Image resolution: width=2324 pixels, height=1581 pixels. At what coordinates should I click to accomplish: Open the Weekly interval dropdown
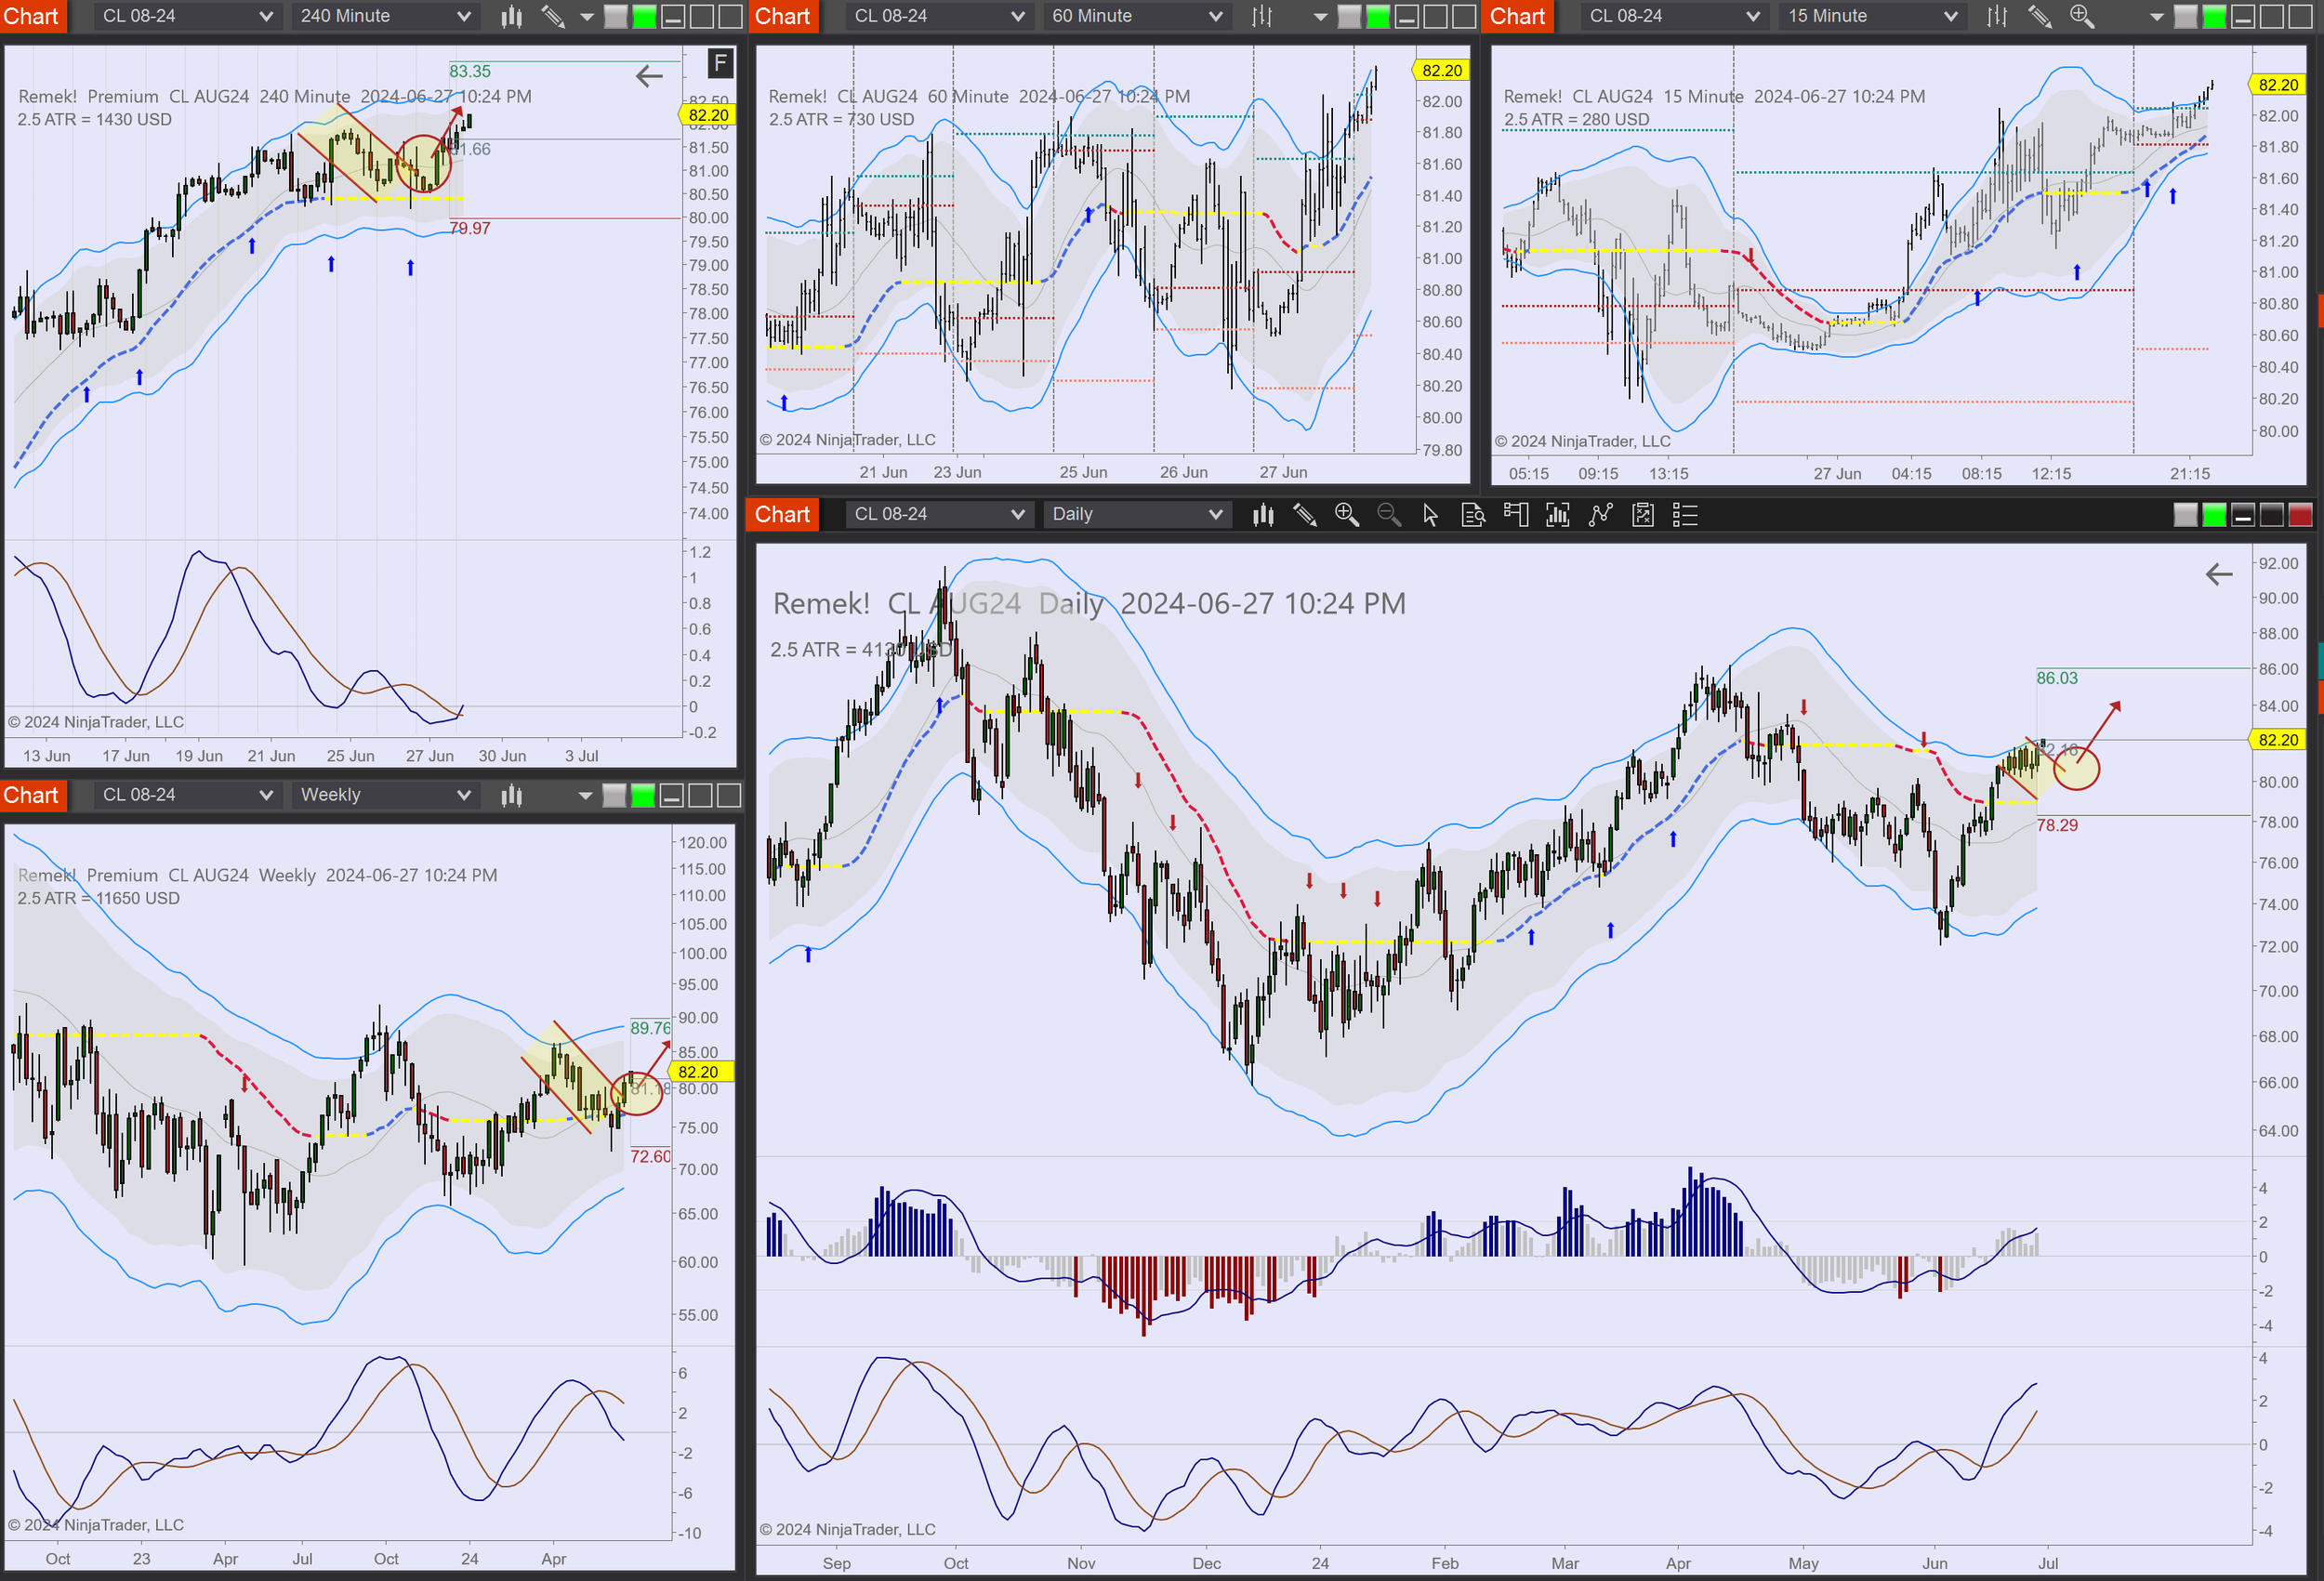pyautogui.click(x=385, y=794)
